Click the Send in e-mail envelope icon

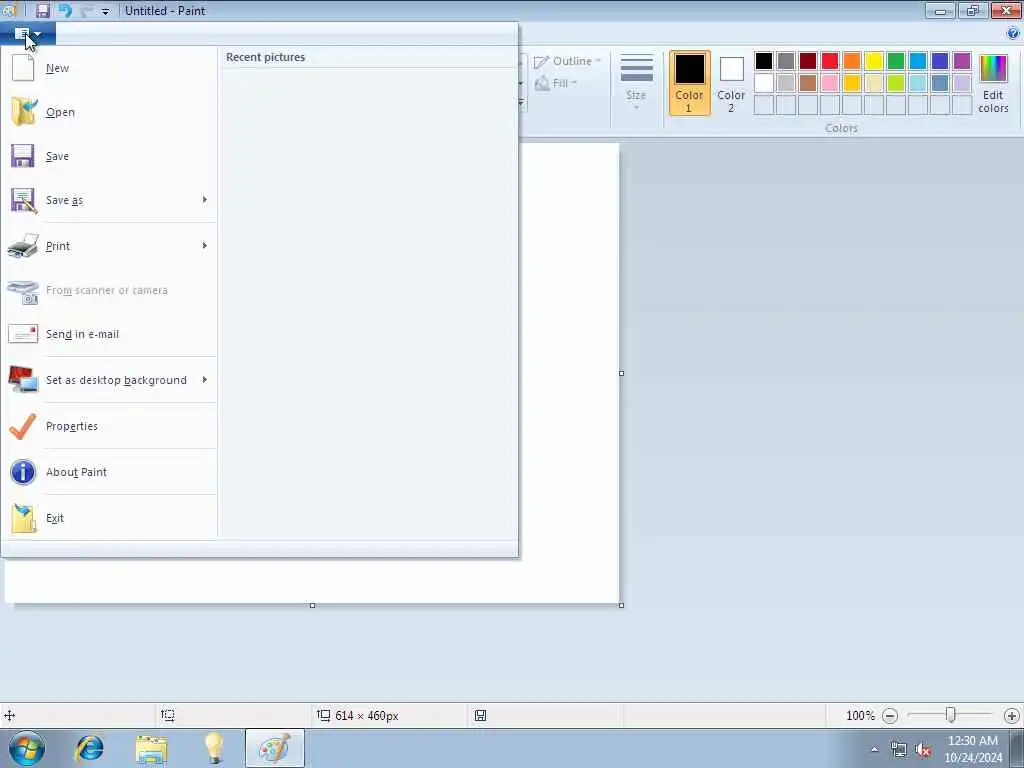[23, 334]
